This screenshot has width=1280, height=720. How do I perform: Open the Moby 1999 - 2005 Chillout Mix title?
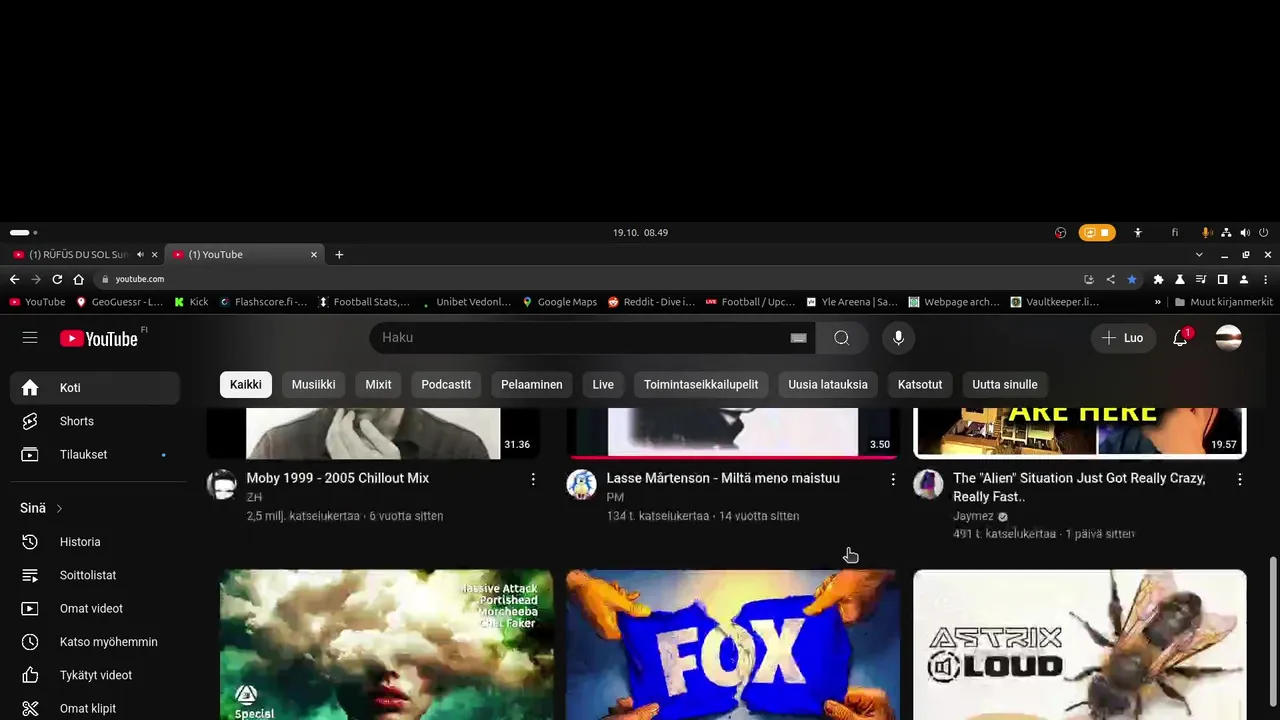click(338, 478)
